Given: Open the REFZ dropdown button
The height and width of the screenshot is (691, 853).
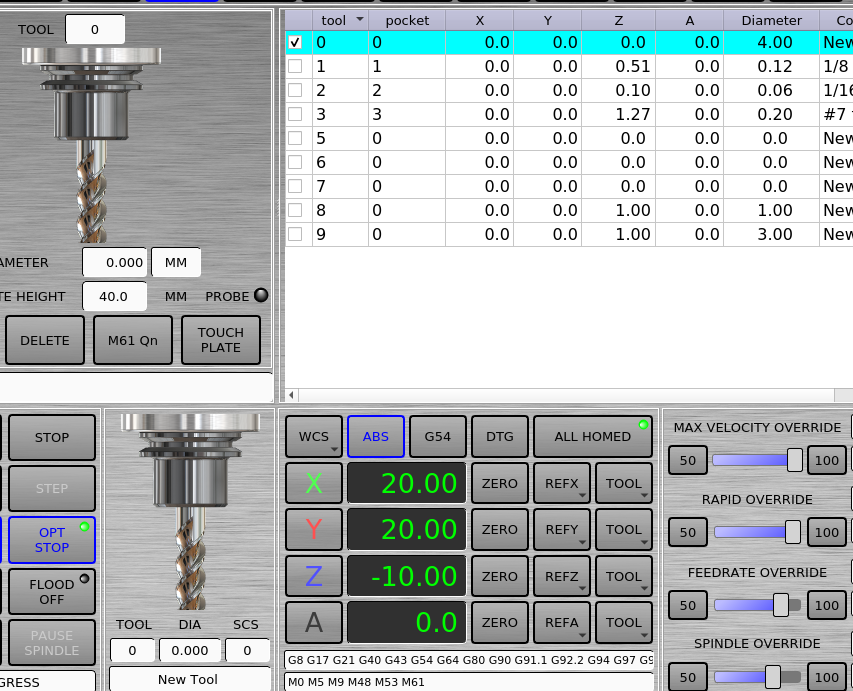Looking at the screenshot, I should coord(562,576).
